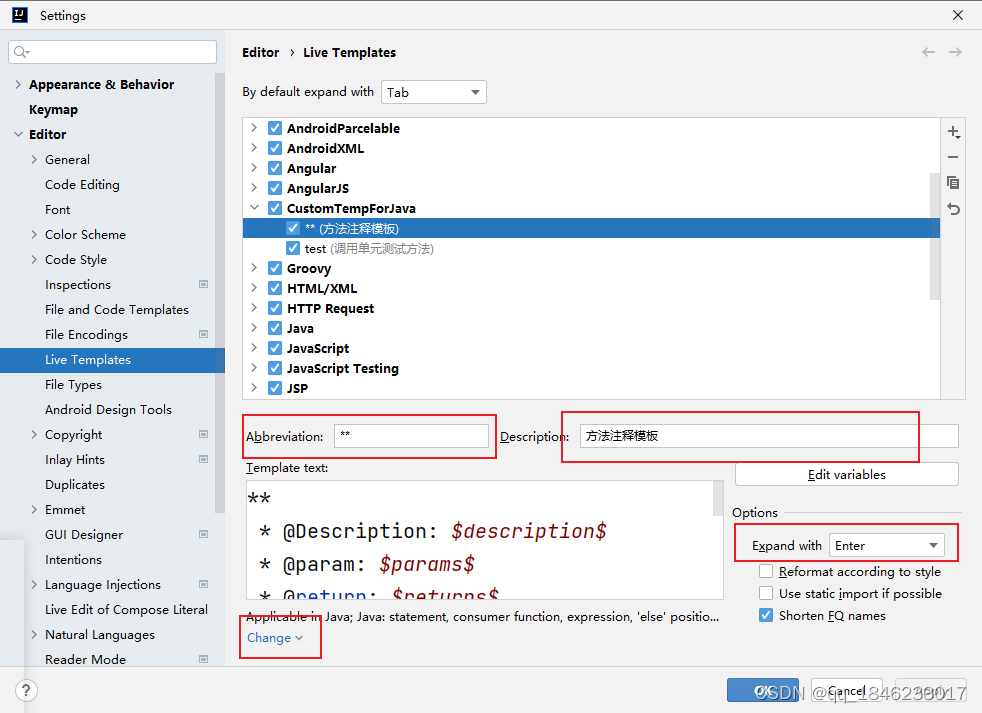
Task: Select the test template row
Action: pos(591,248)
